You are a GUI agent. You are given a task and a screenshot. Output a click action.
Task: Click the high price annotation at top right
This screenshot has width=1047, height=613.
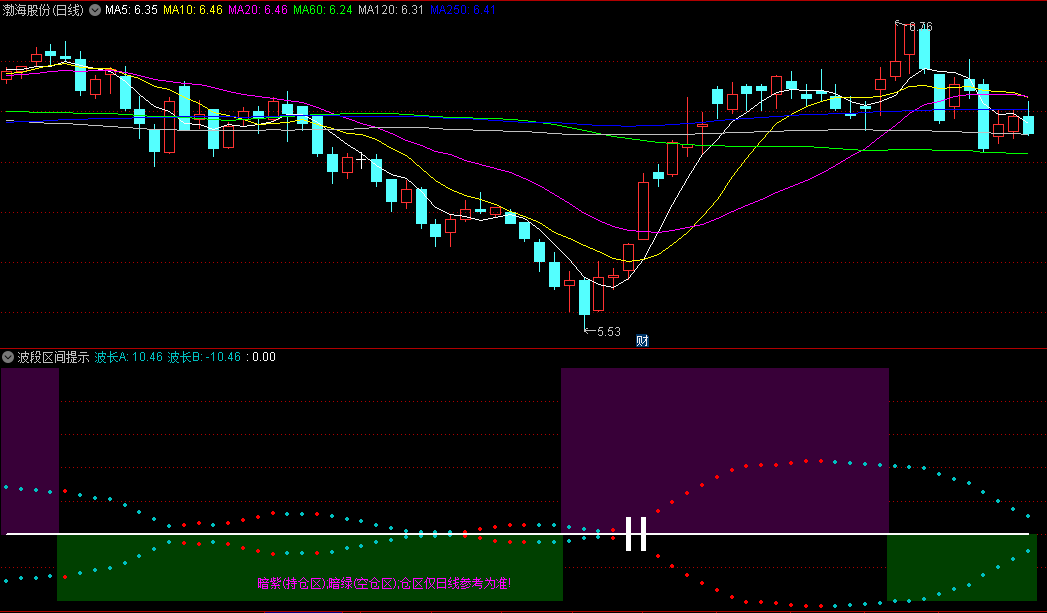click(915, 26)
